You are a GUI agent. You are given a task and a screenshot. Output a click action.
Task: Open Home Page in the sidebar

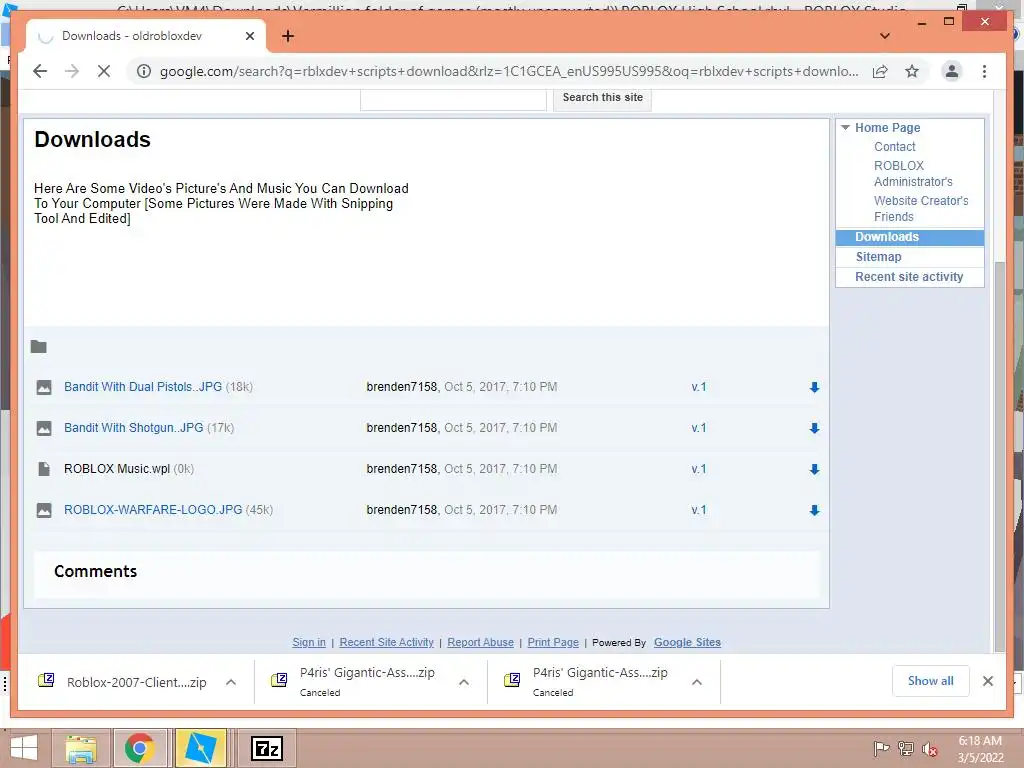click(888, 127)
